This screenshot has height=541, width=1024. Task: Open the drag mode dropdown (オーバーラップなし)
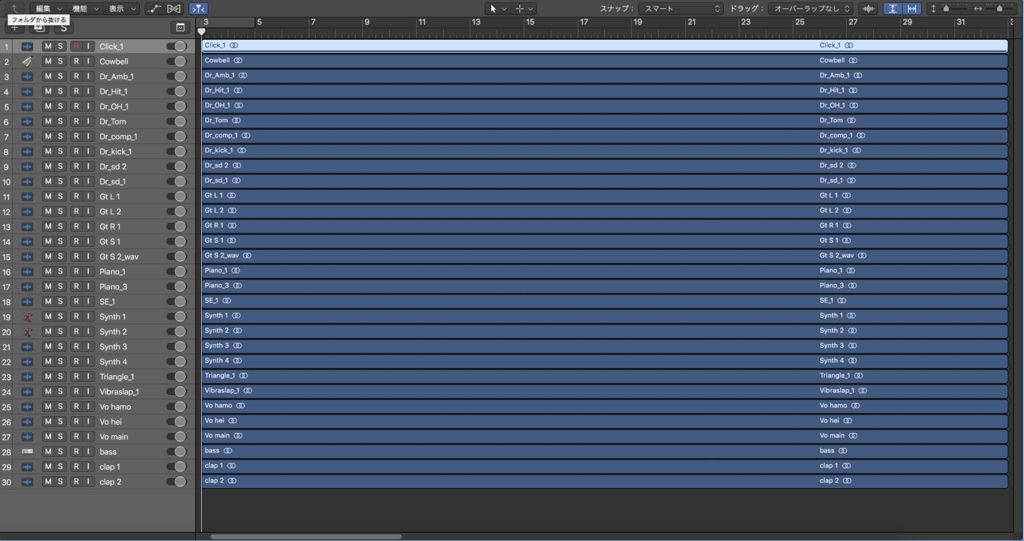point(810,8)
